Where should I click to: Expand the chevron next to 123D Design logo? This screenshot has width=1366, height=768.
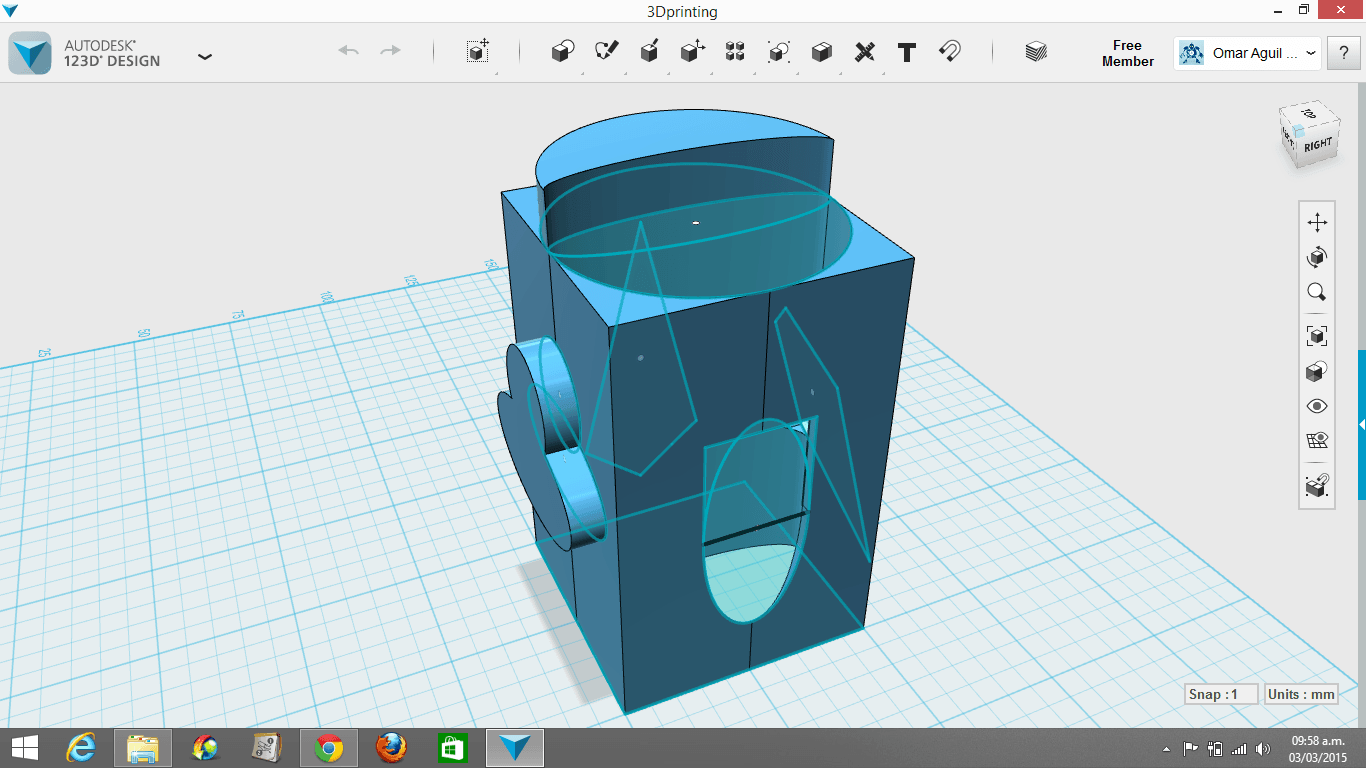pyautogui.click(x=205, y=57)
